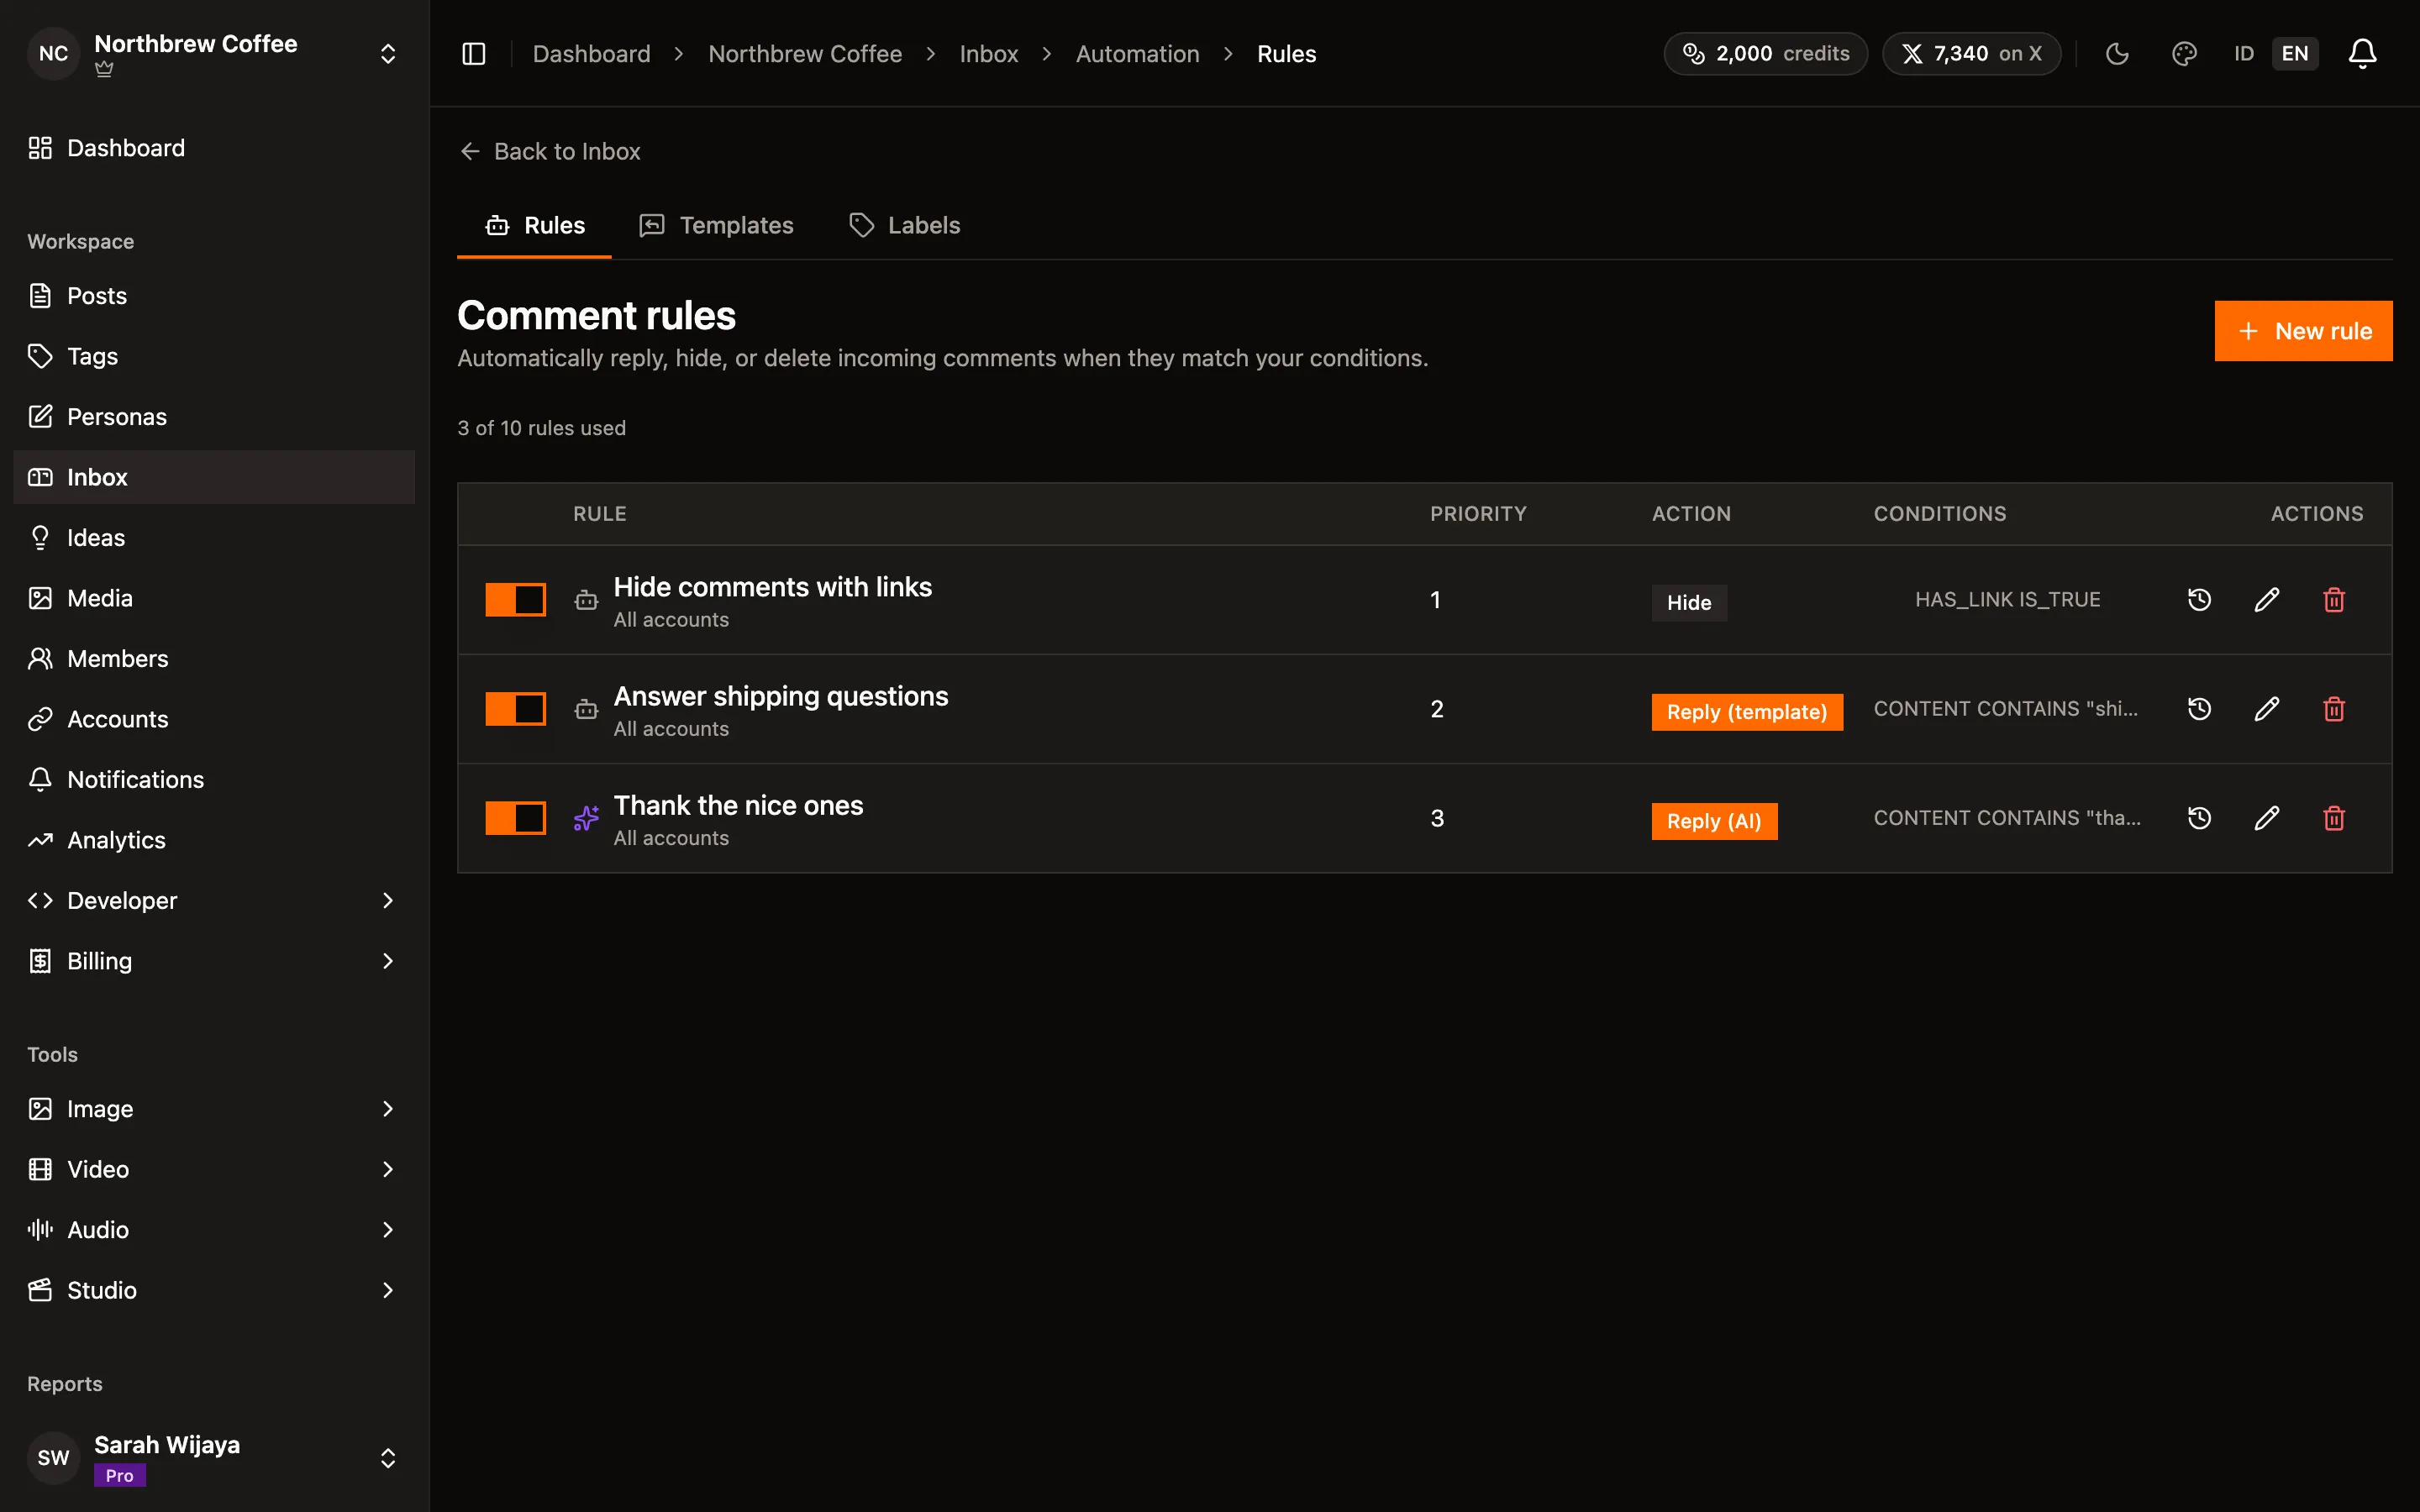This screenshot has width=2420, height=1512.
Task: Disable the Answer shipping questions rule
Action: click(x=516, y=709)
